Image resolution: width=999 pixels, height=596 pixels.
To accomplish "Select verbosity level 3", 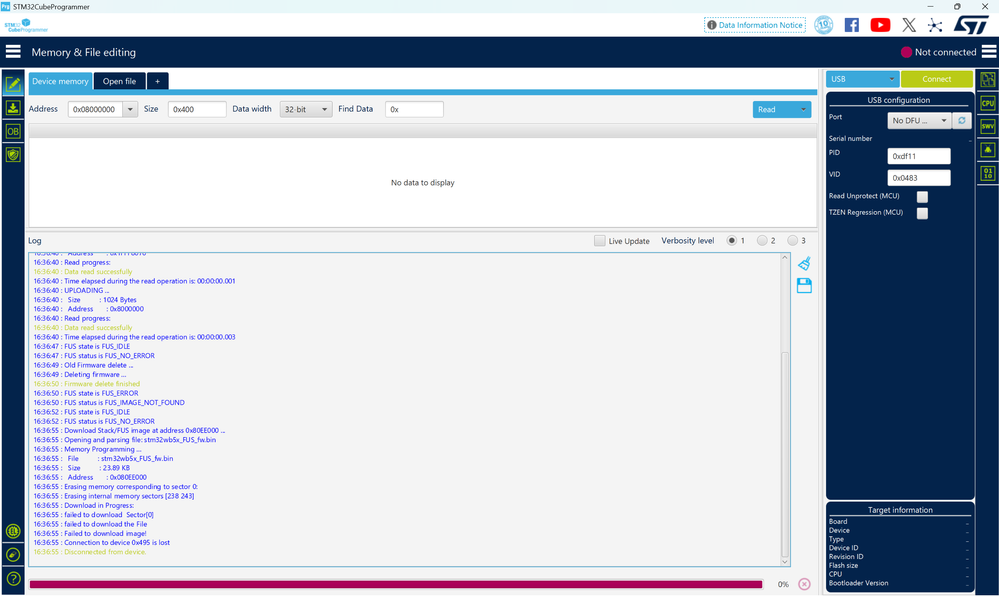I will click(792, 240).
